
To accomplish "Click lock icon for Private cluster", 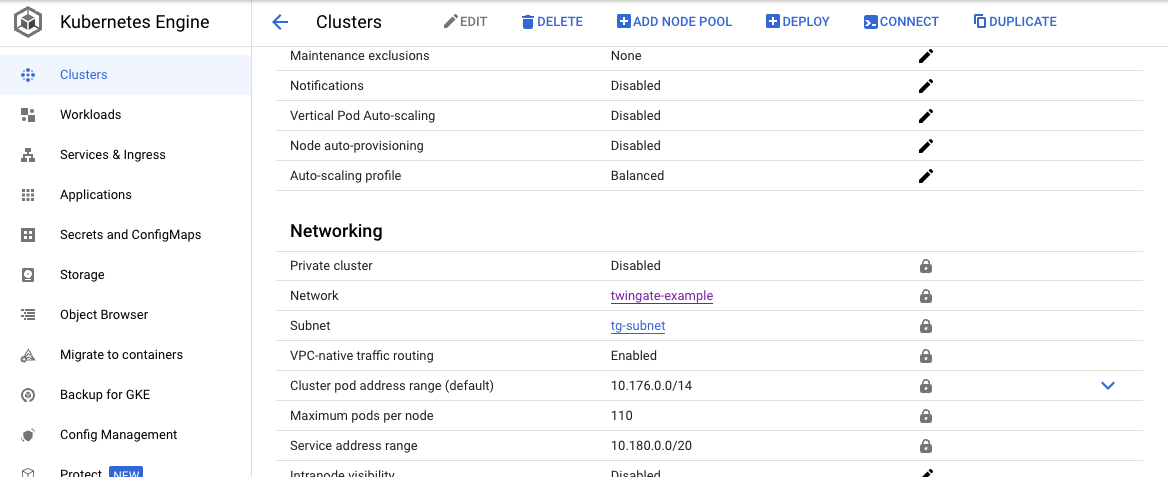I will [x=926, y=266].
